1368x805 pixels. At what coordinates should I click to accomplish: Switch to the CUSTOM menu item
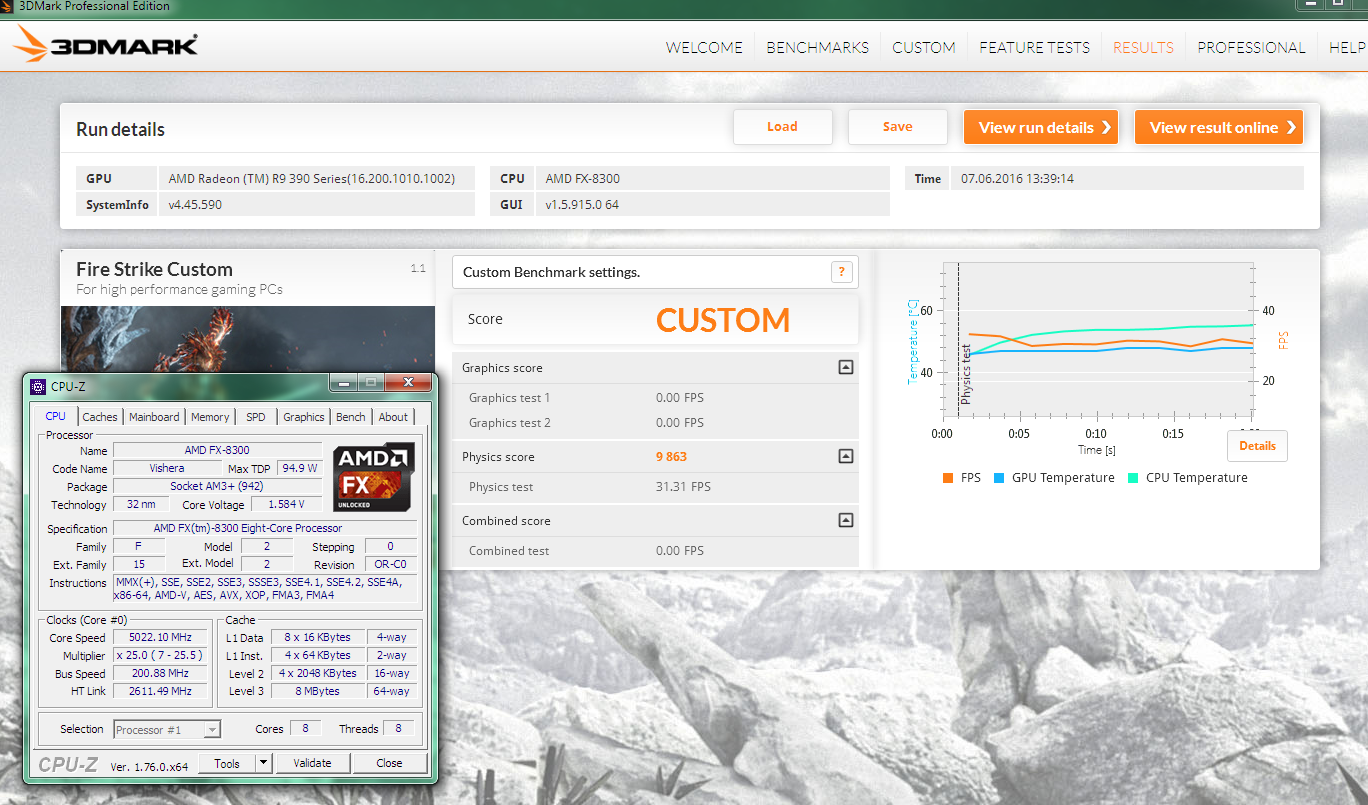[x=924, y=47]
